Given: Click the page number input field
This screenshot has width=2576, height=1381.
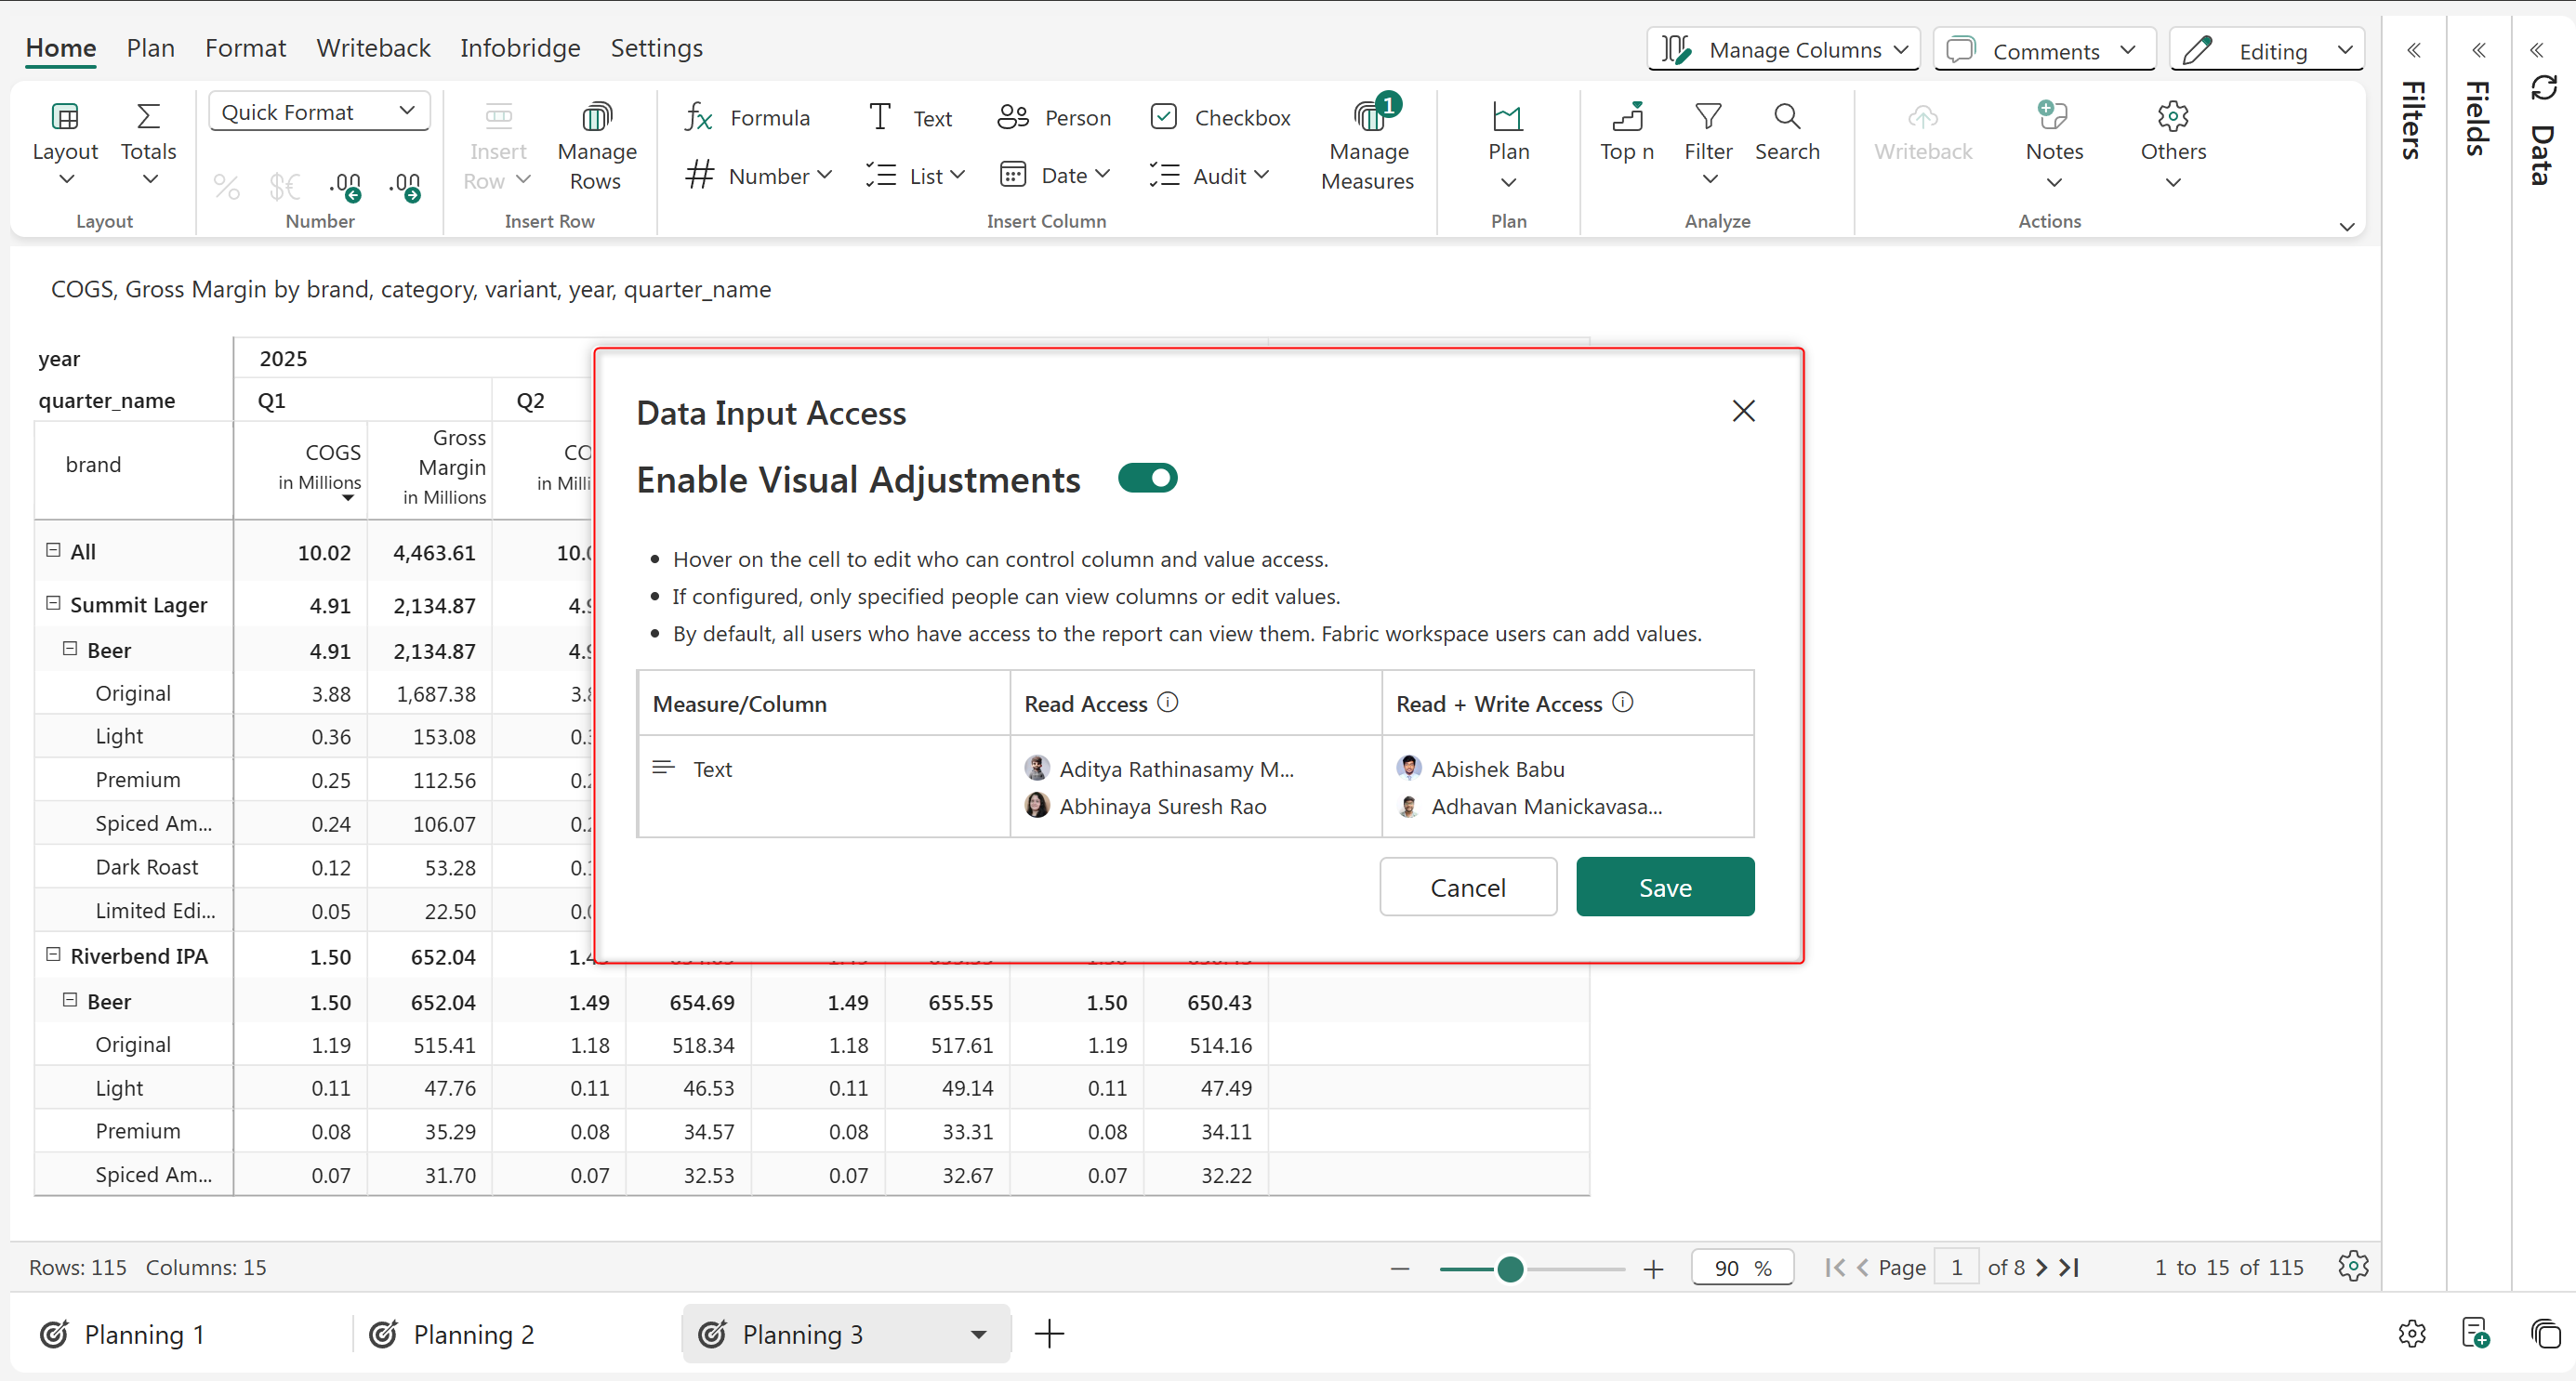Looking at the screenshot, I should [1956, 1268].
